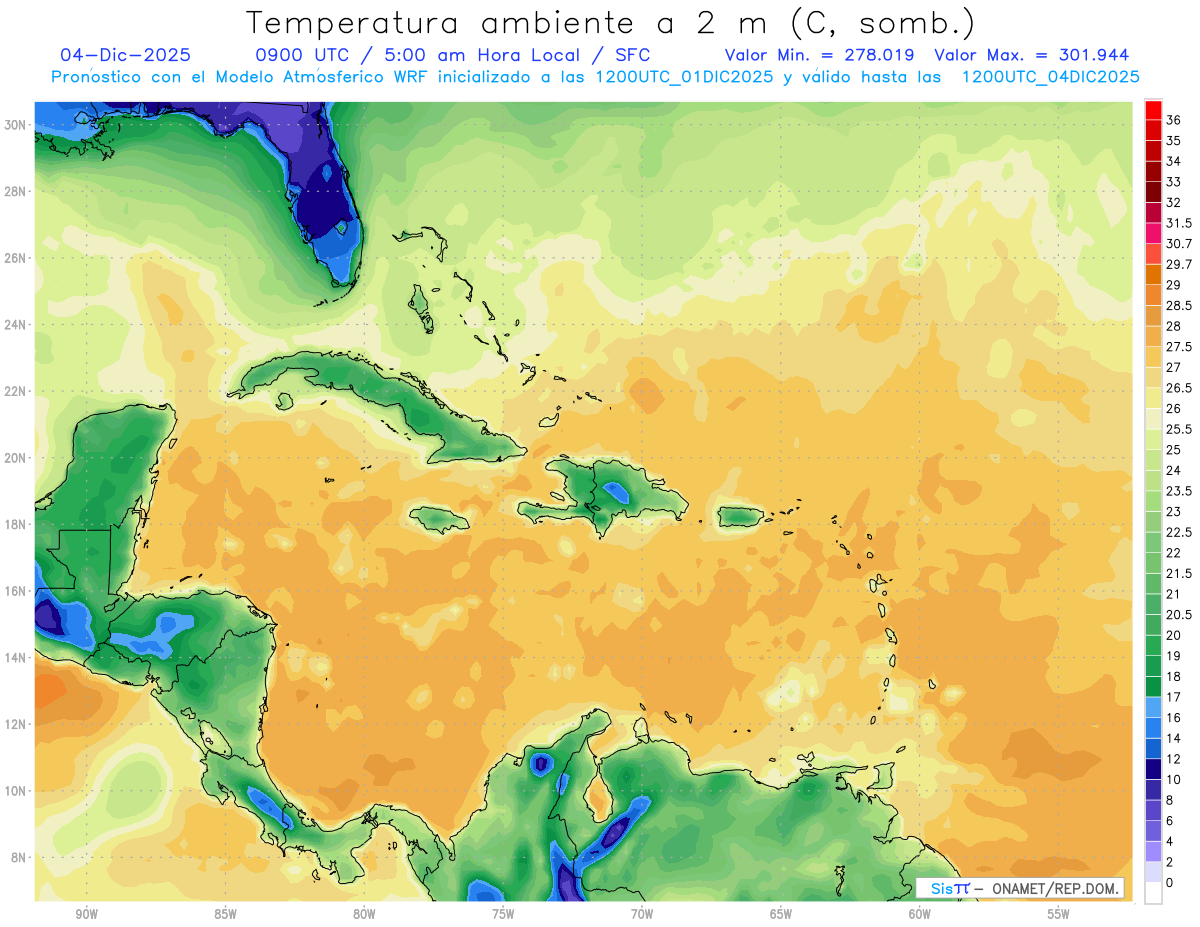Click the '36' colorbar value
Screen dimensions: 1200x927
[x=1174, y=120]
